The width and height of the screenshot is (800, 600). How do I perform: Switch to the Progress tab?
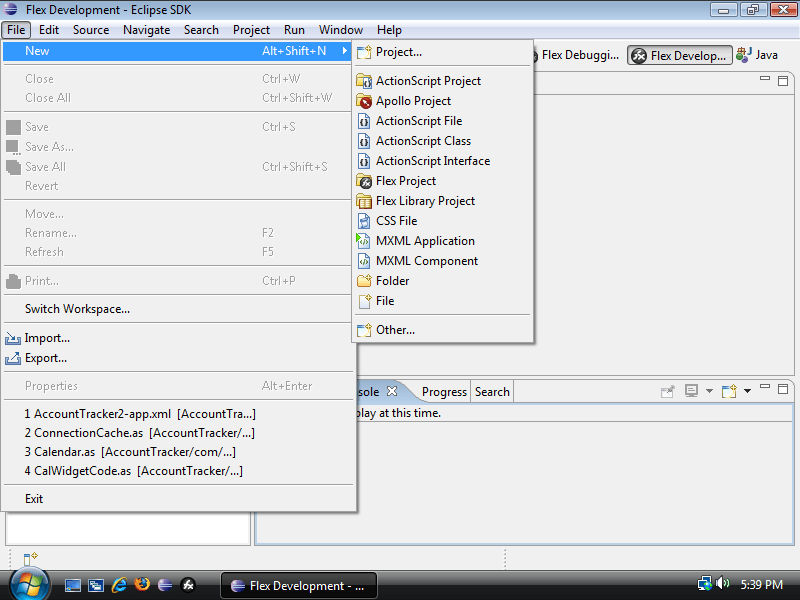point(444,391)
